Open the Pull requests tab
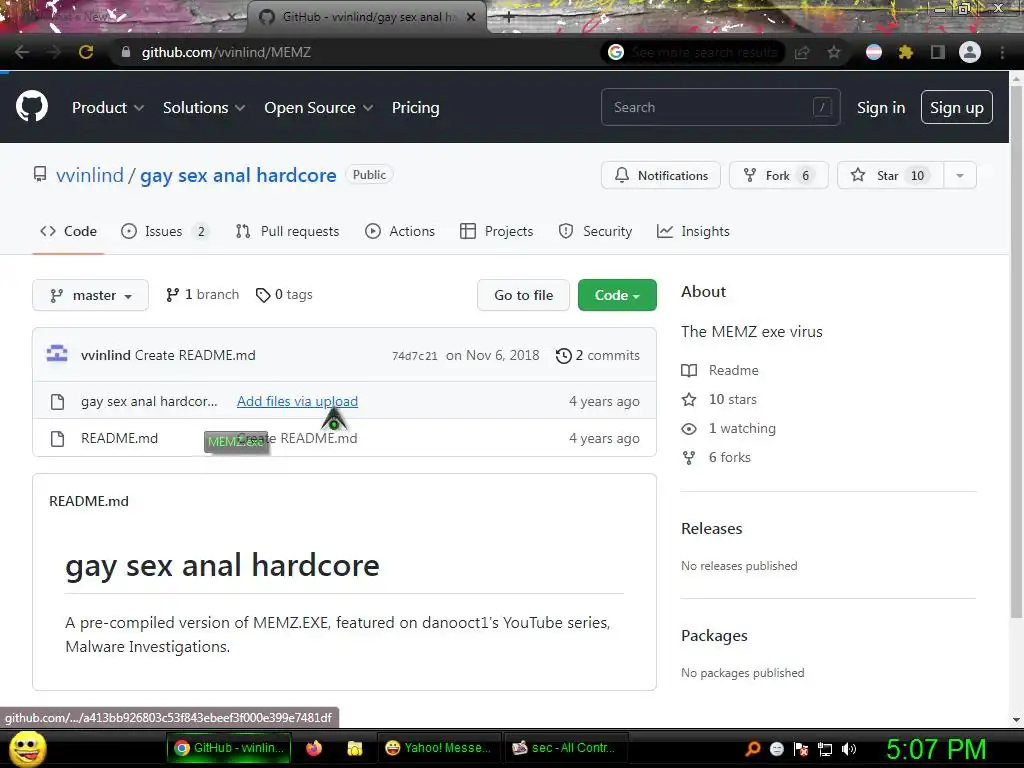 (287, 231)
